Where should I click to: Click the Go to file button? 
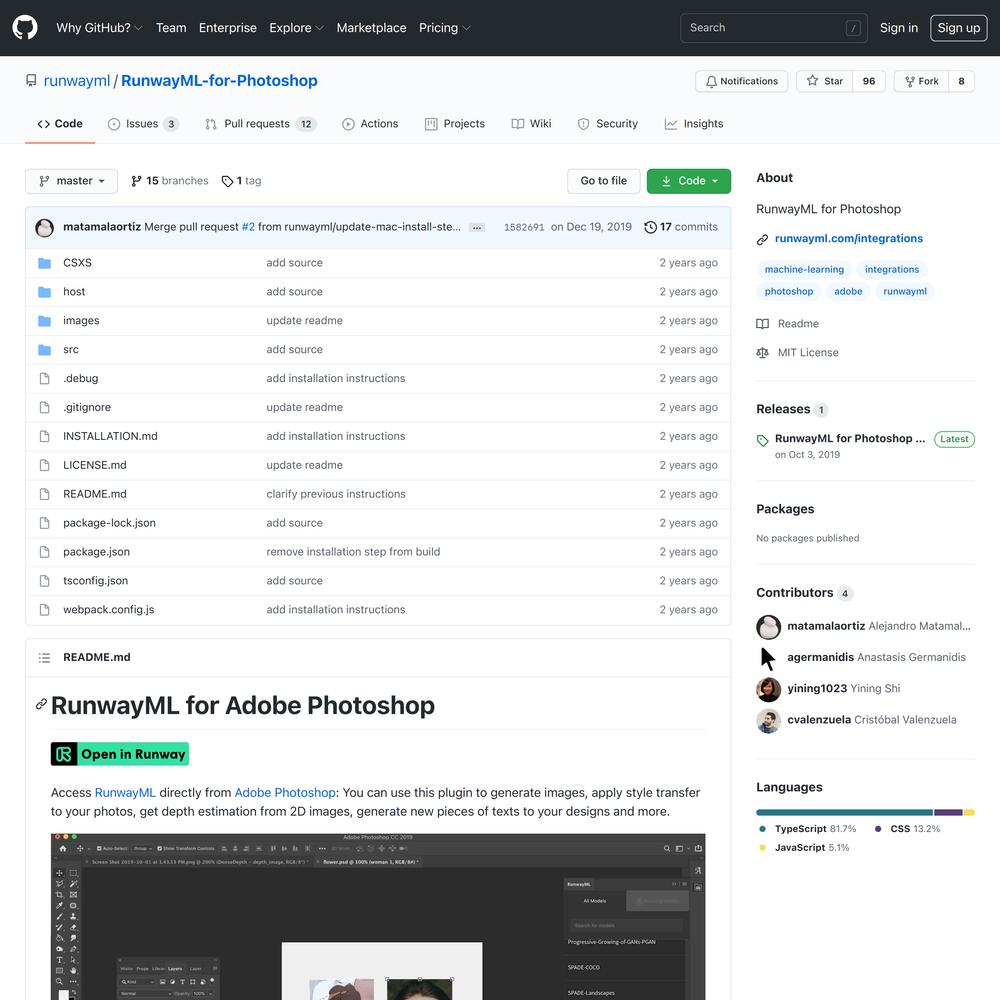click(x=603, y=181)
